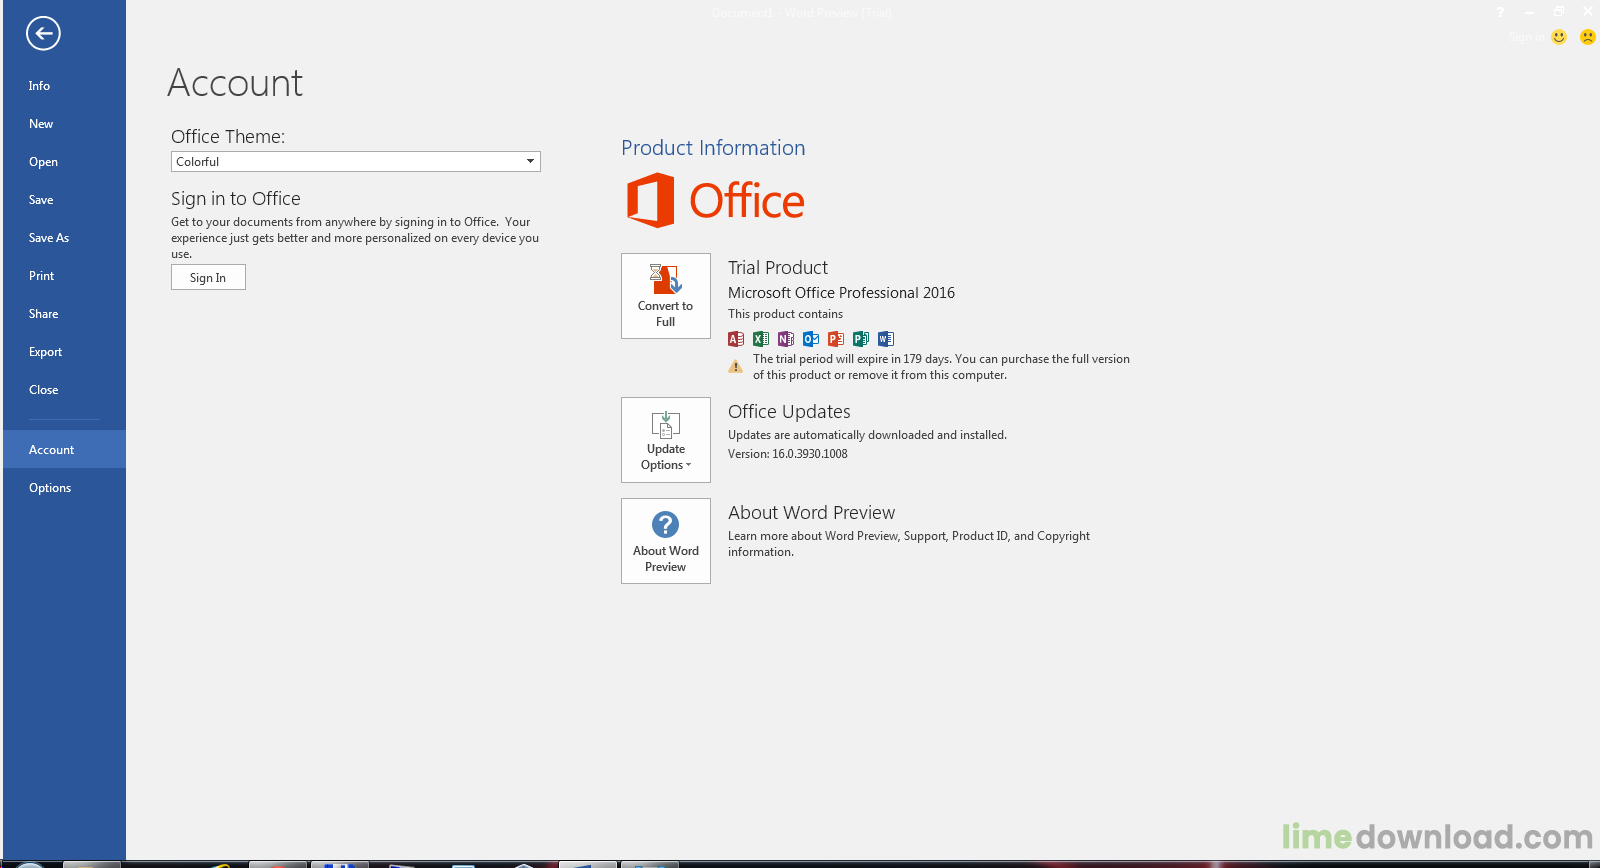
Task: Click the 'Trial Product' heading
Action: [778, 268]
